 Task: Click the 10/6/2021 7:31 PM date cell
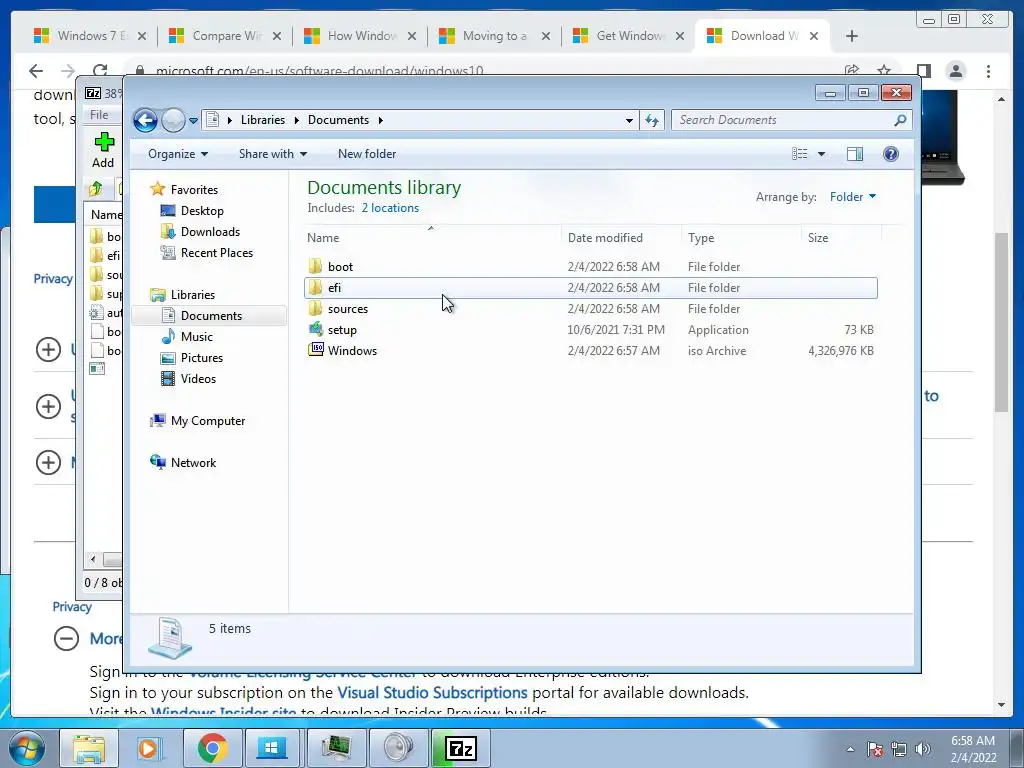[x=616, y=330]
